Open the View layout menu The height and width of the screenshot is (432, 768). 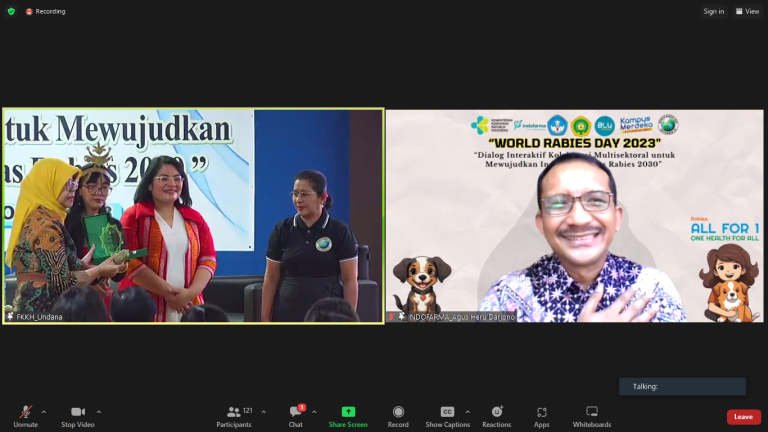(x=747, y=11)
